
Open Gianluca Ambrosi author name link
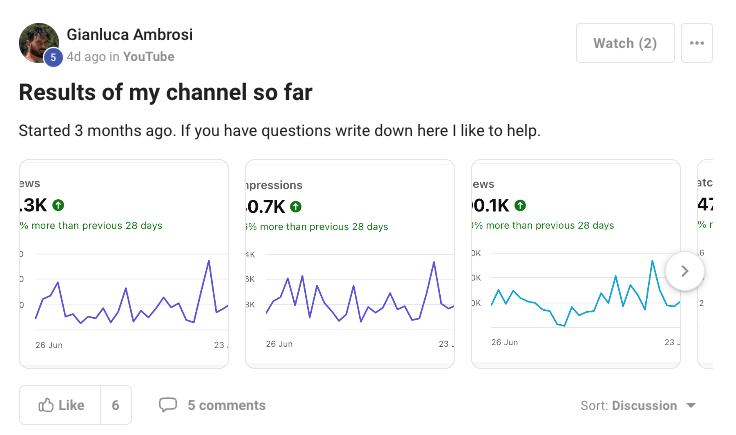pyautogui.click(x=130, y=35)
